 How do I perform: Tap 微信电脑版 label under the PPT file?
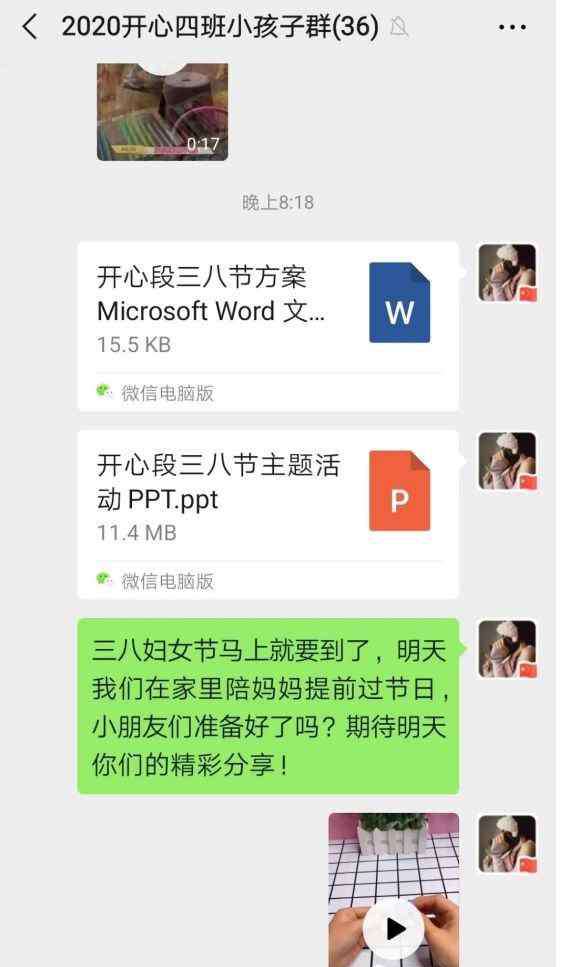click(x=167, y=581)
